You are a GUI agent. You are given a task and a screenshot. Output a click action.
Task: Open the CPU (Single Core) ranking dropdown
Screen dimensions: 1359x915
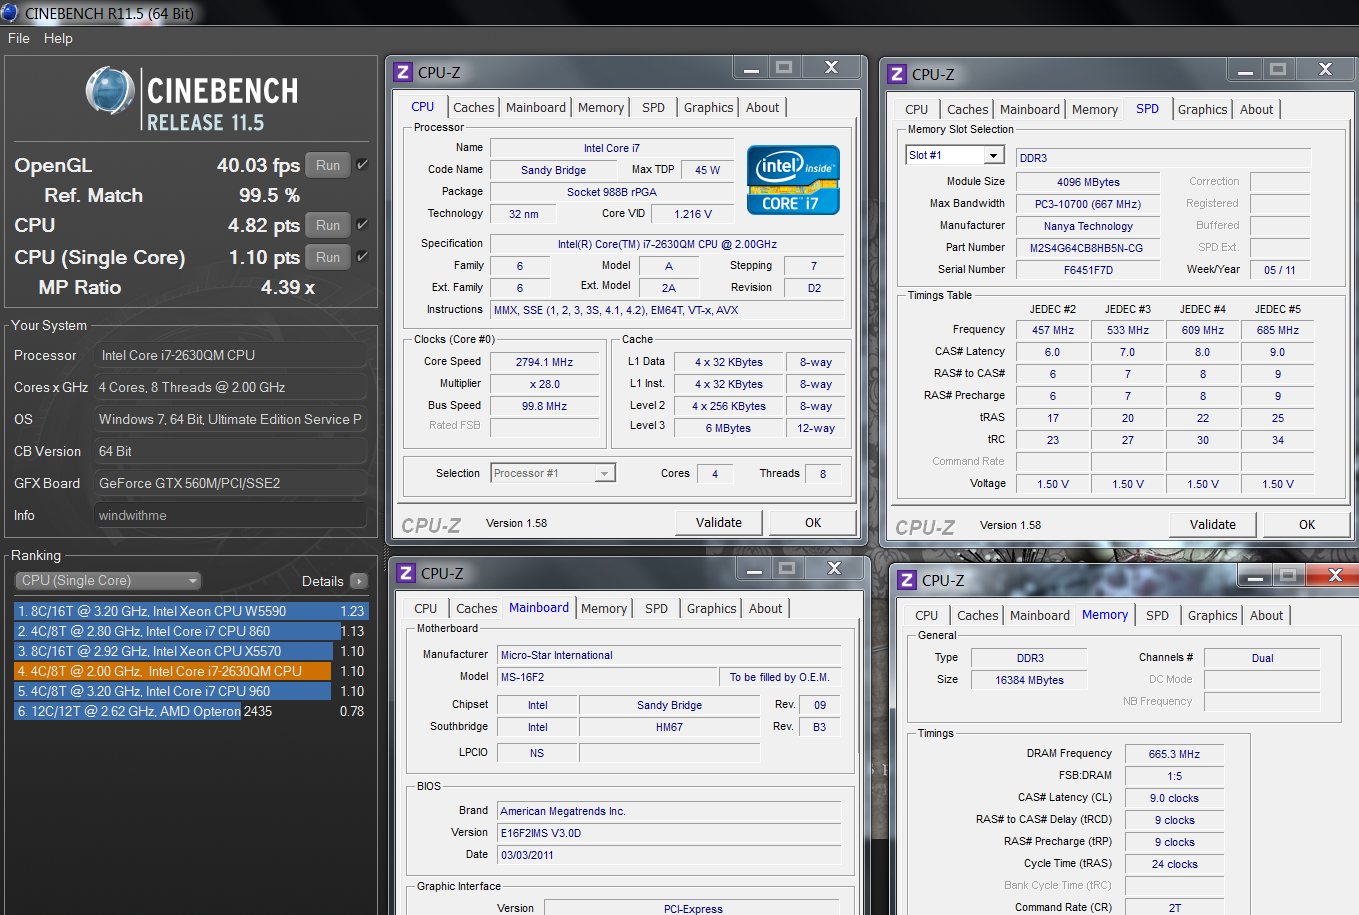[x=108, y=581]
